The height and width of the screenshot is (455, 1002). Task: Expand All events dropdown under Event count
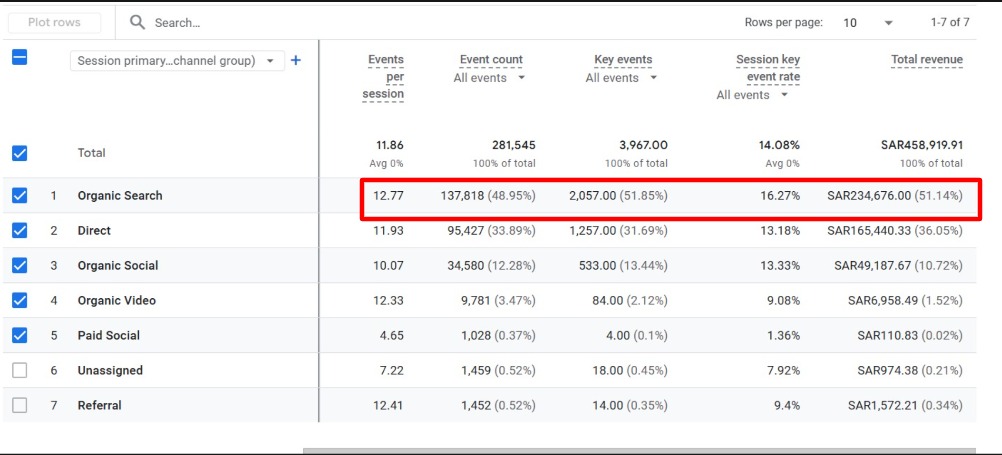pos(490,78)
